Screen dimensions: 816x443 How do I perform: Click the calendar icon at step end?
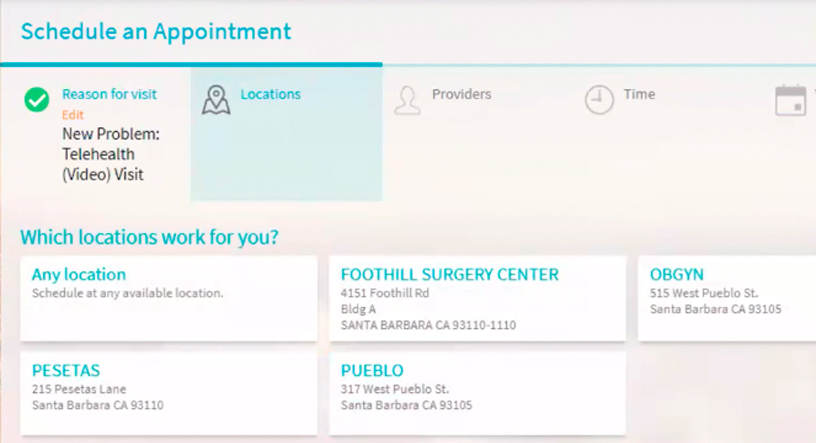[790, 100]
